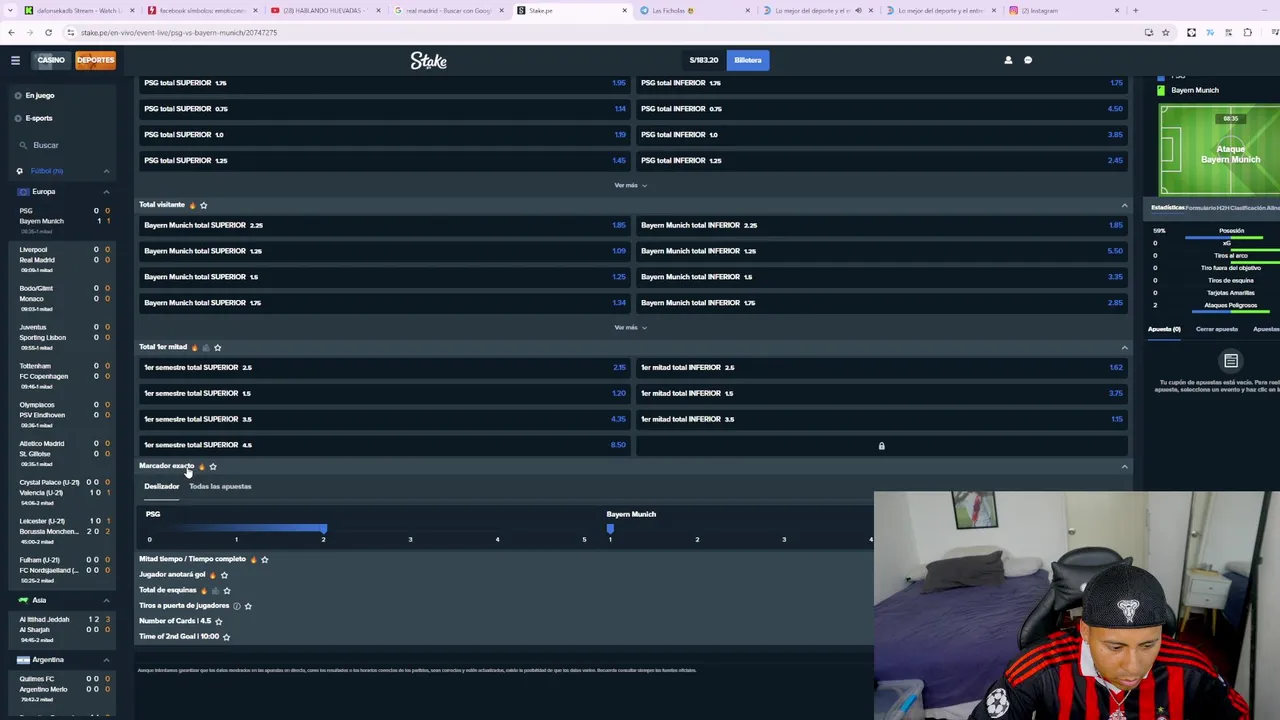
Task: Bet 1er mitad total INFERIOR 2.5 odds
Action: point(882,367)
